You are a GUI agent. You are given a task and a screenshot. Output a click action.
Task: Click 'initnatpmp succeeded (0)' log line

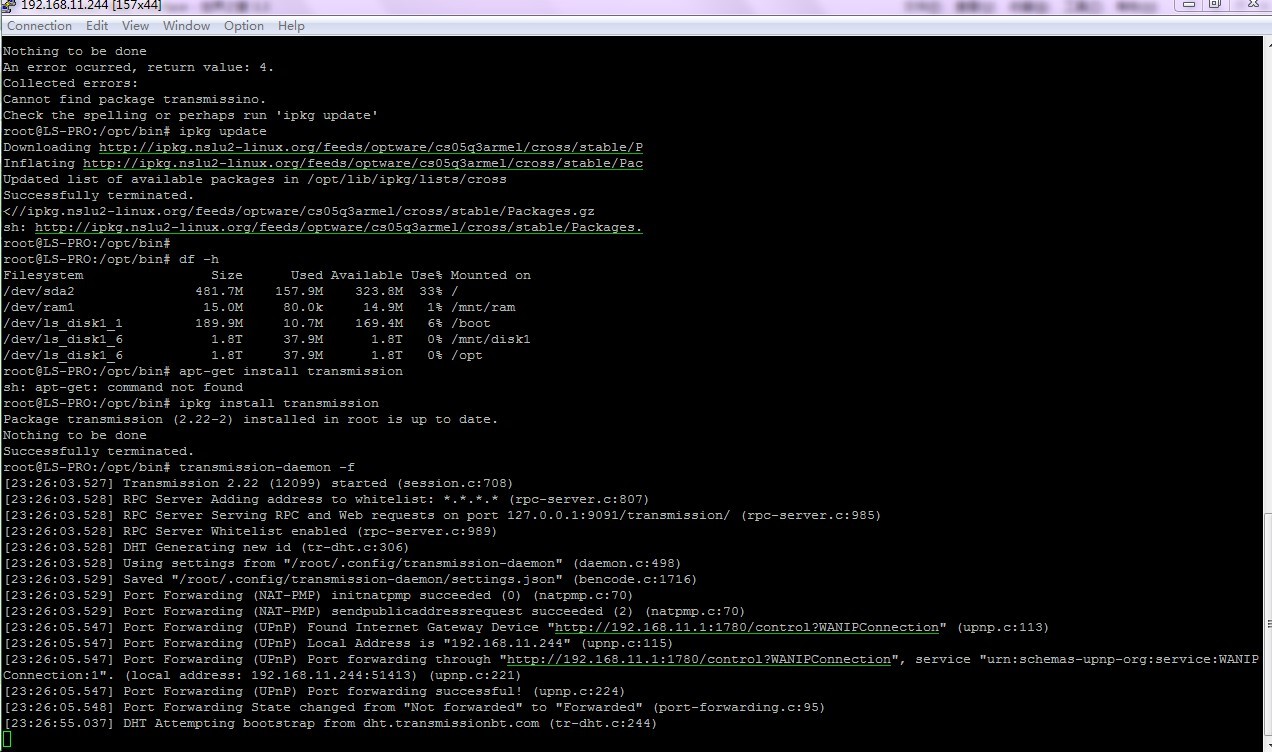pyautogui.click(x=319, y=596)
